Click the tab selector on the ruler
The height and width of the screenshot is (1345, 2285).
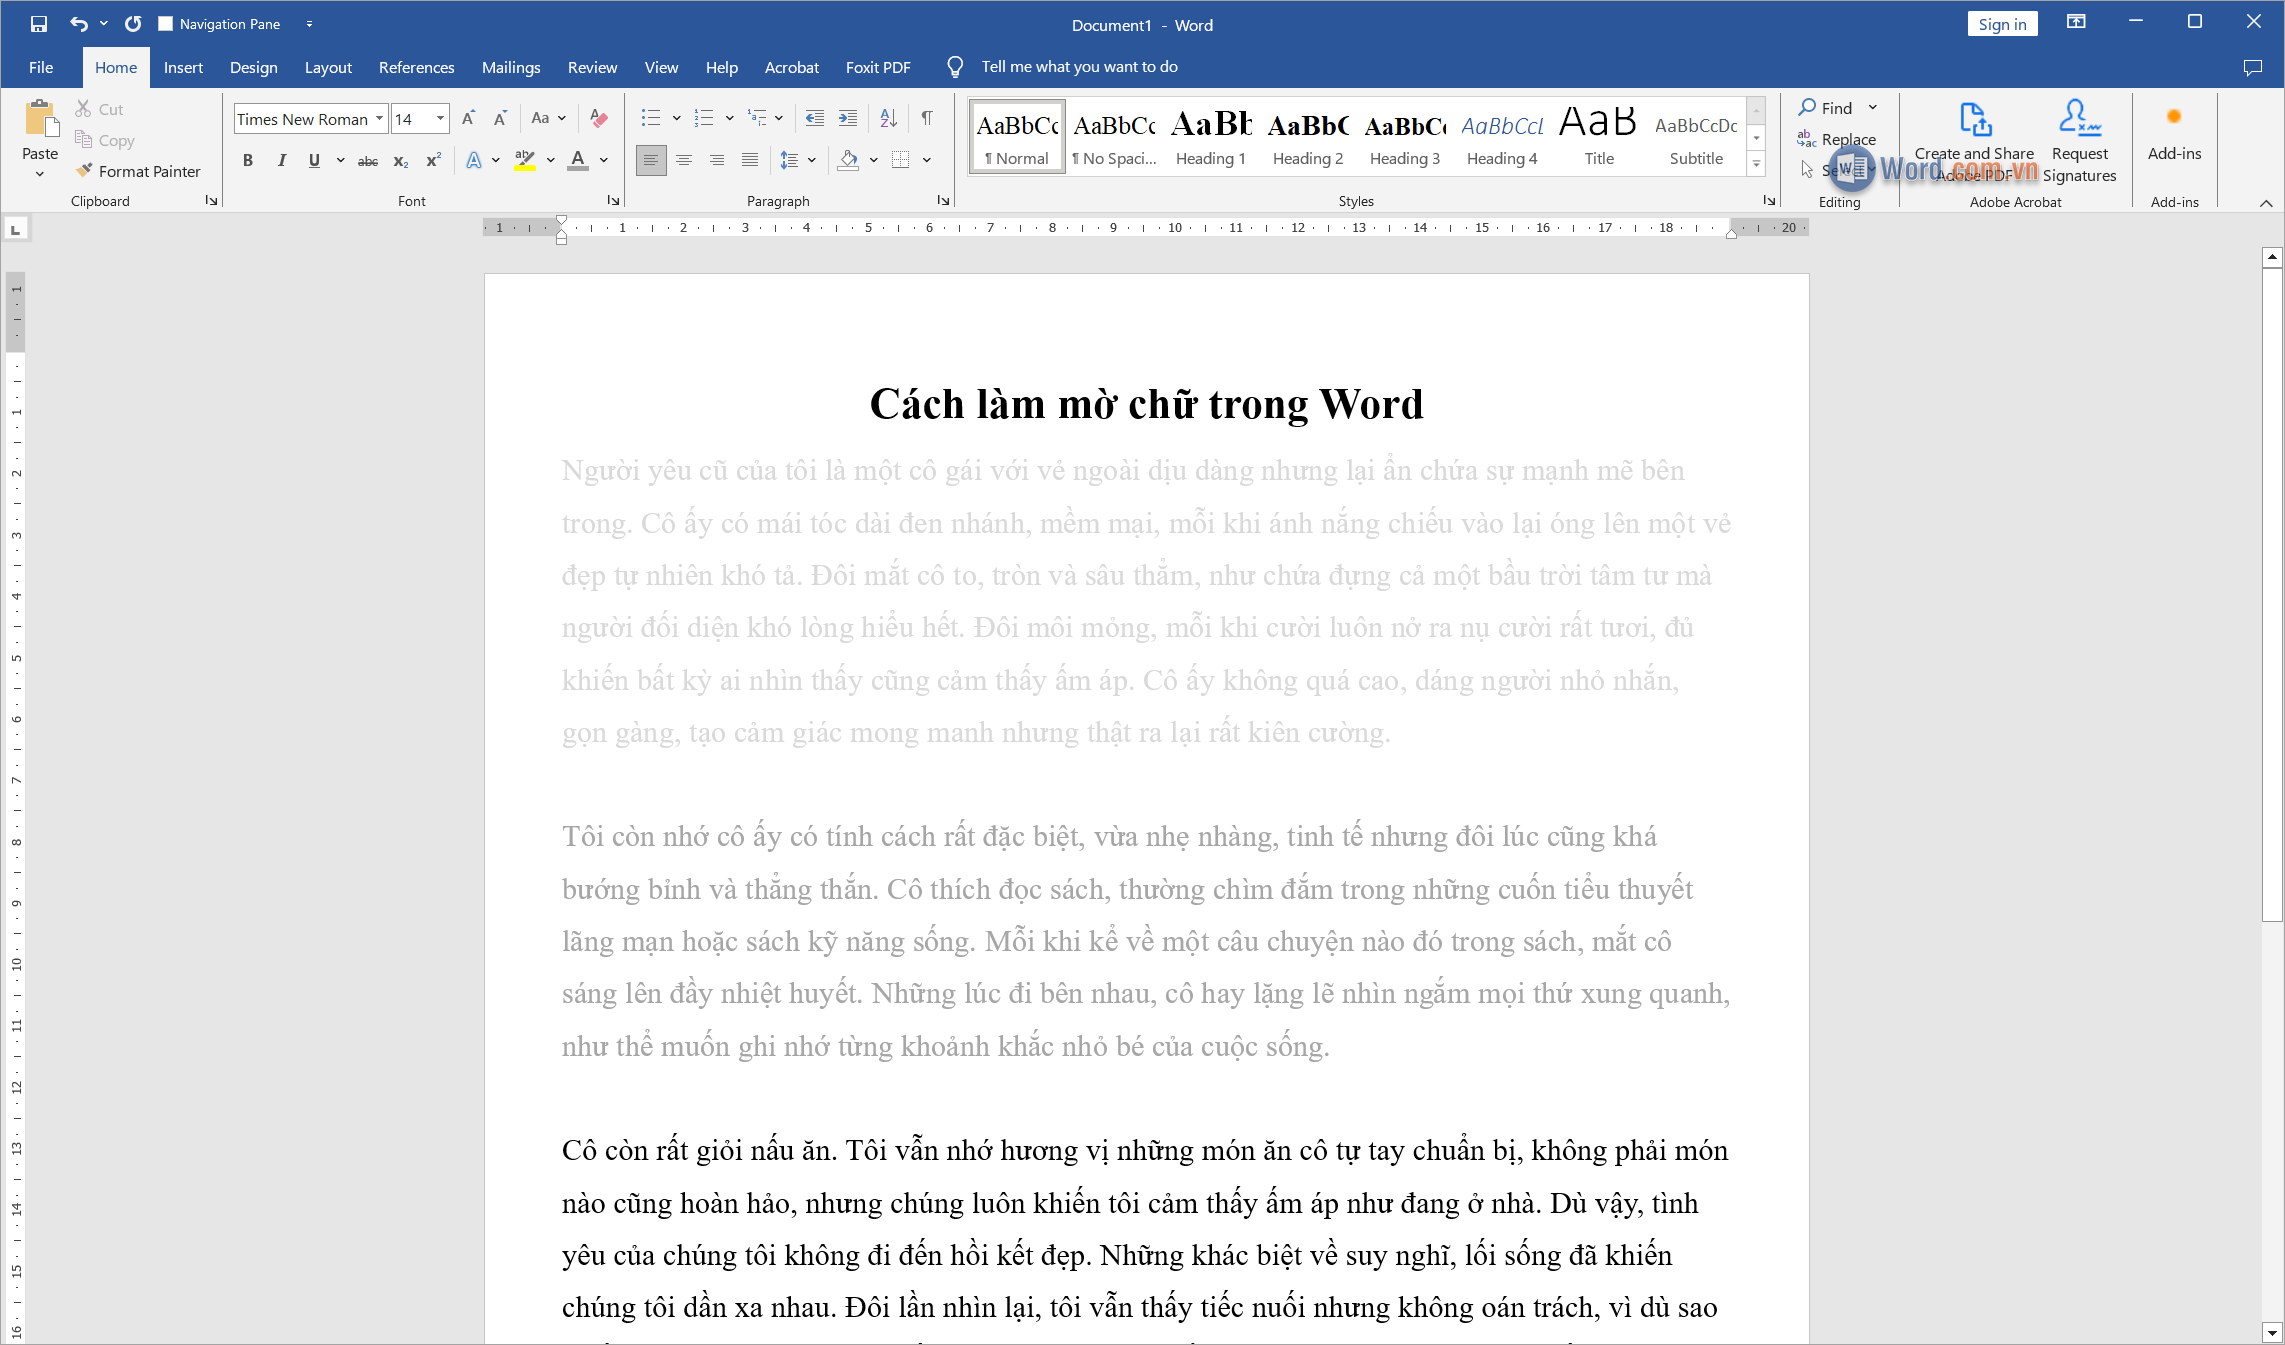point(15,229)
